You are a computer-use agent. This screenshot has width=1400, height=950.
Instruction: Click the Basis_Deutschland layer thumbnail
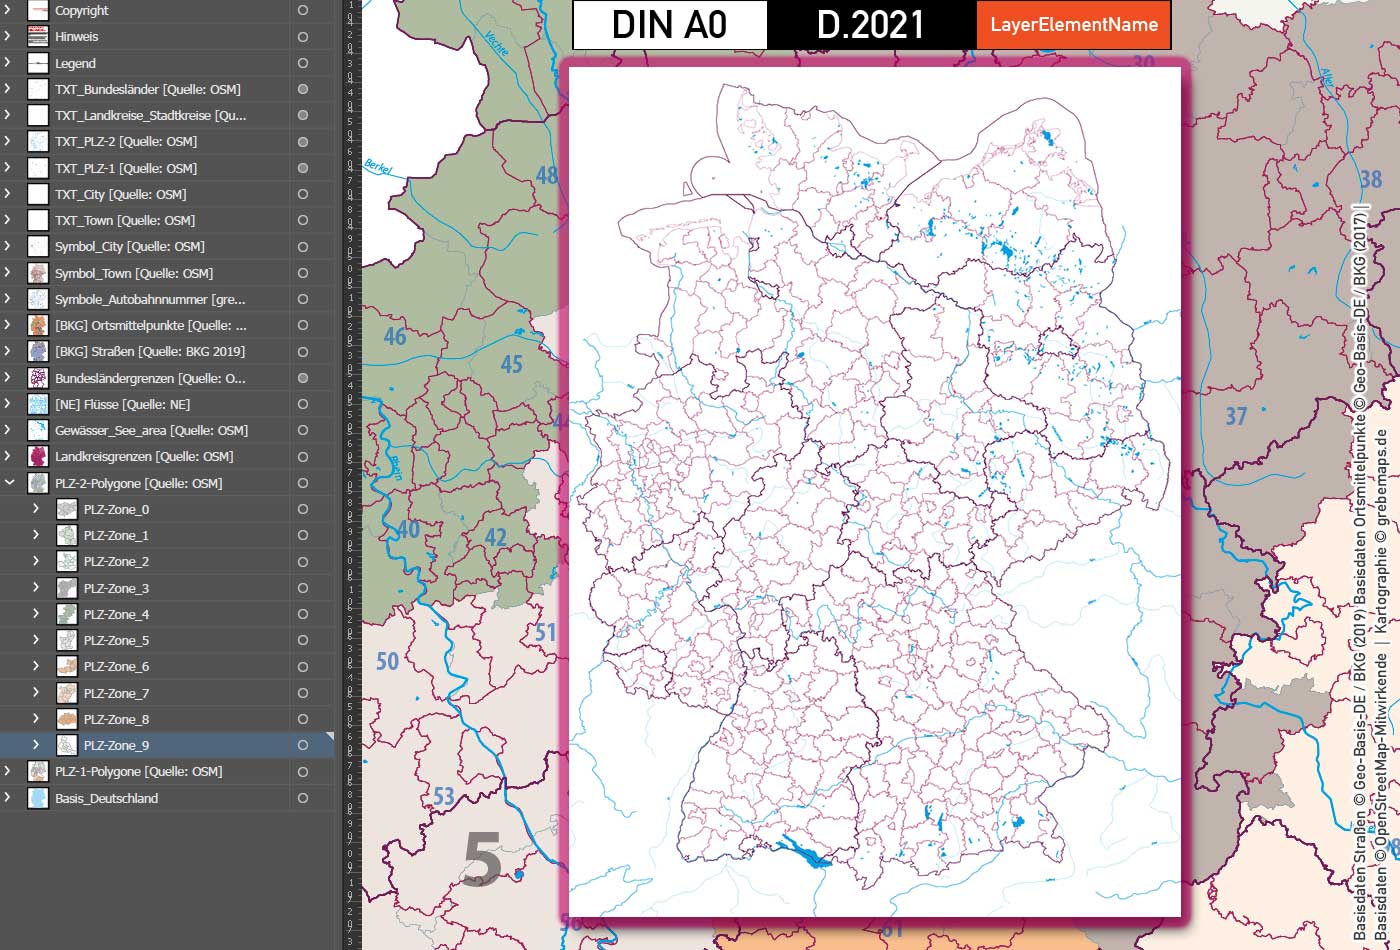click(x=36, y=798)
